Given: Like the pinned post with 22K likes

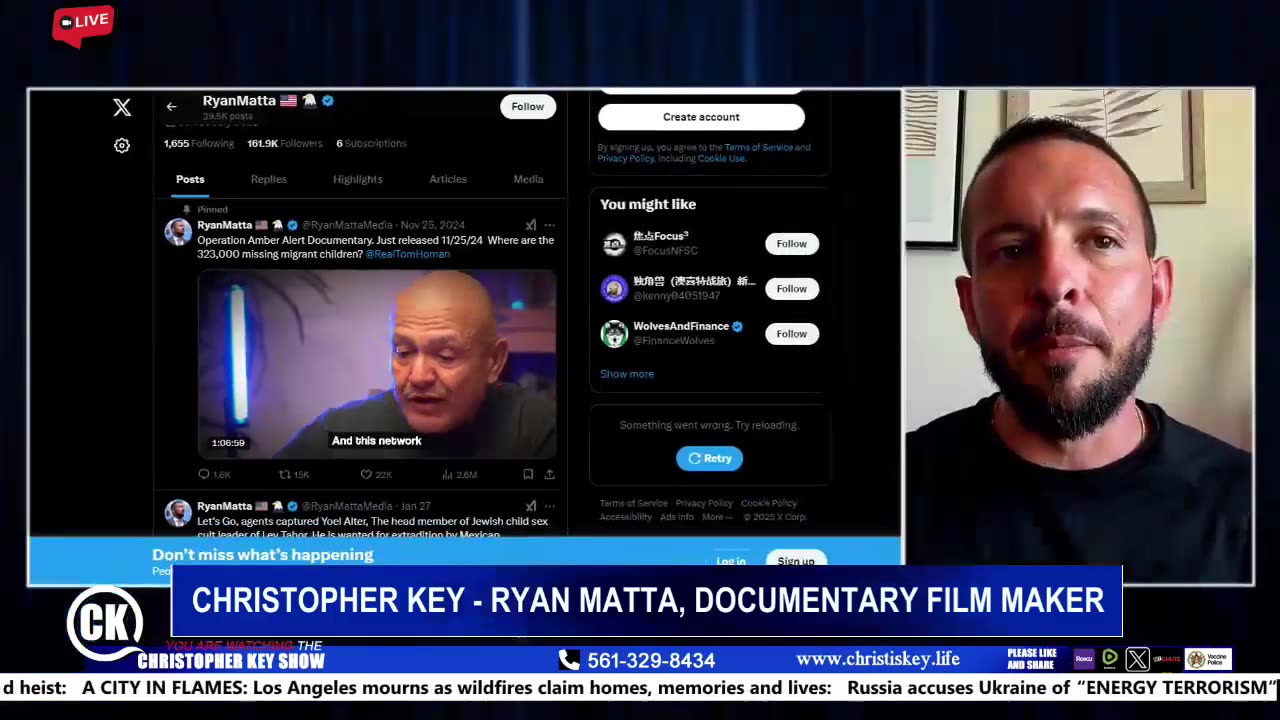Looking at the screenshot, I should coord(376,474).
